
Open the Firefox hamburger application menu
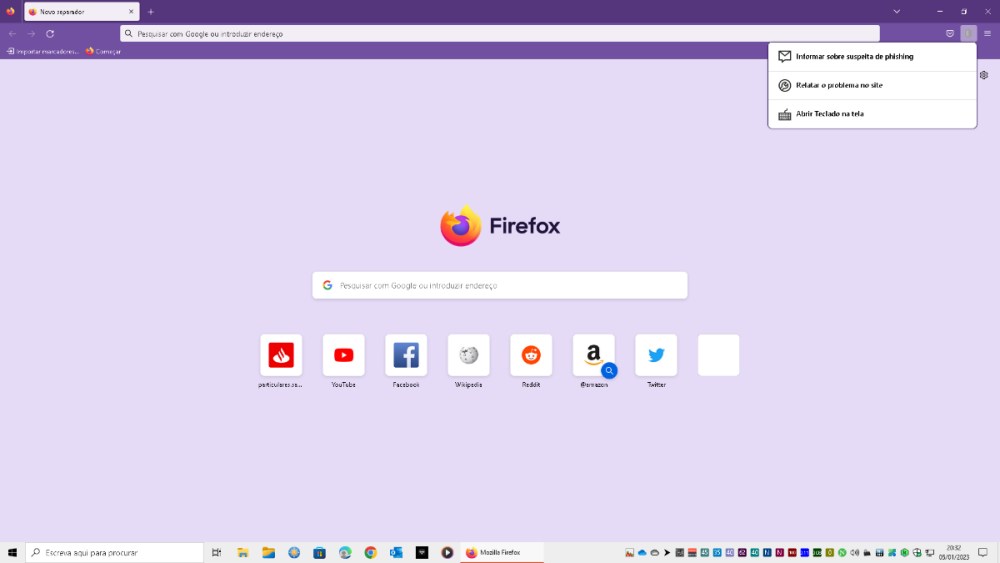(987, 34)
